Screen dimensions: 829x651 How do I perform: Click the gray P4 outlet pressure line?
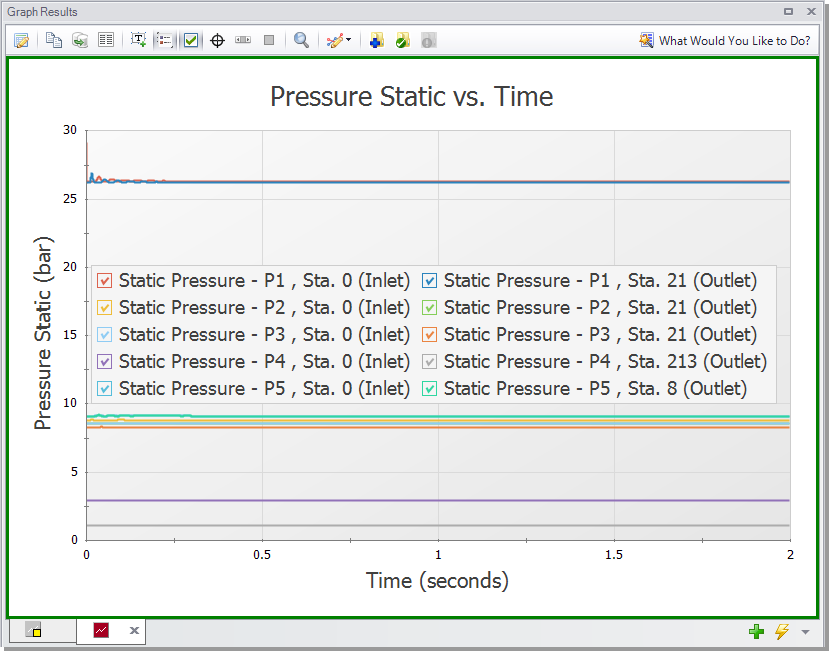click(x=438, y=525)
